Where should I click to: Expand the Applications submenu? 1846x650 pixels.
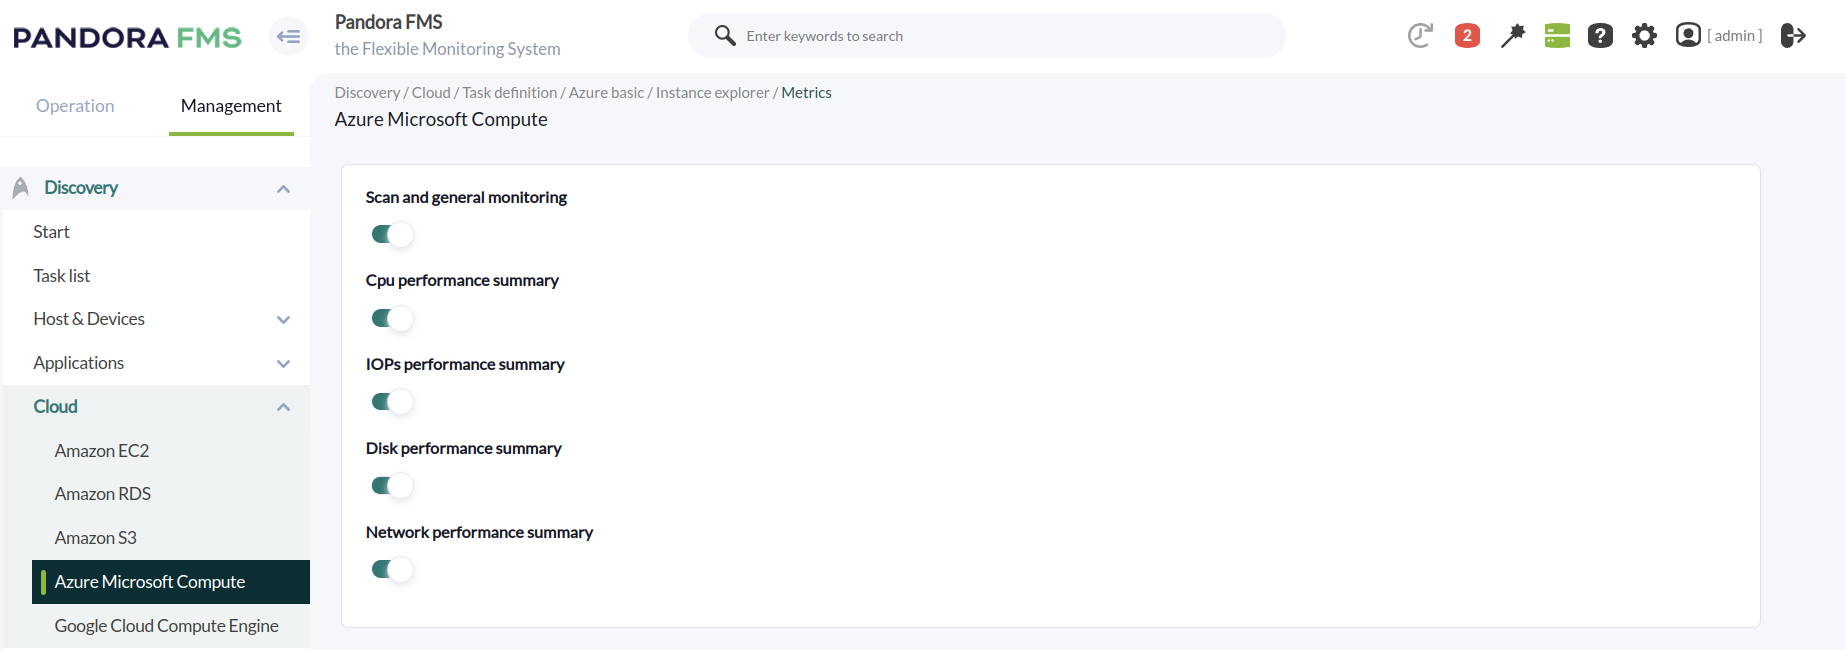point(283,364)
